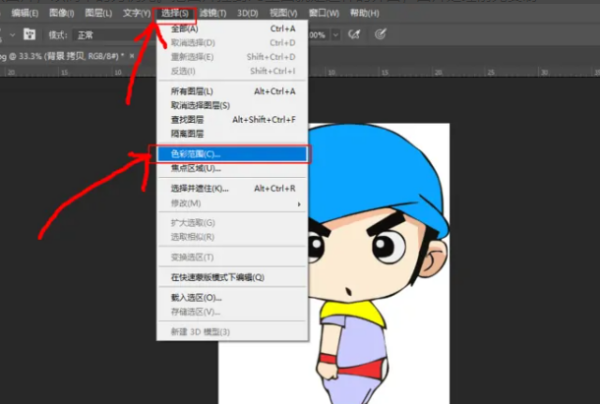Open the 编辑(E) menu
This screenshot has height=404, width=600.
pos(24,13)
